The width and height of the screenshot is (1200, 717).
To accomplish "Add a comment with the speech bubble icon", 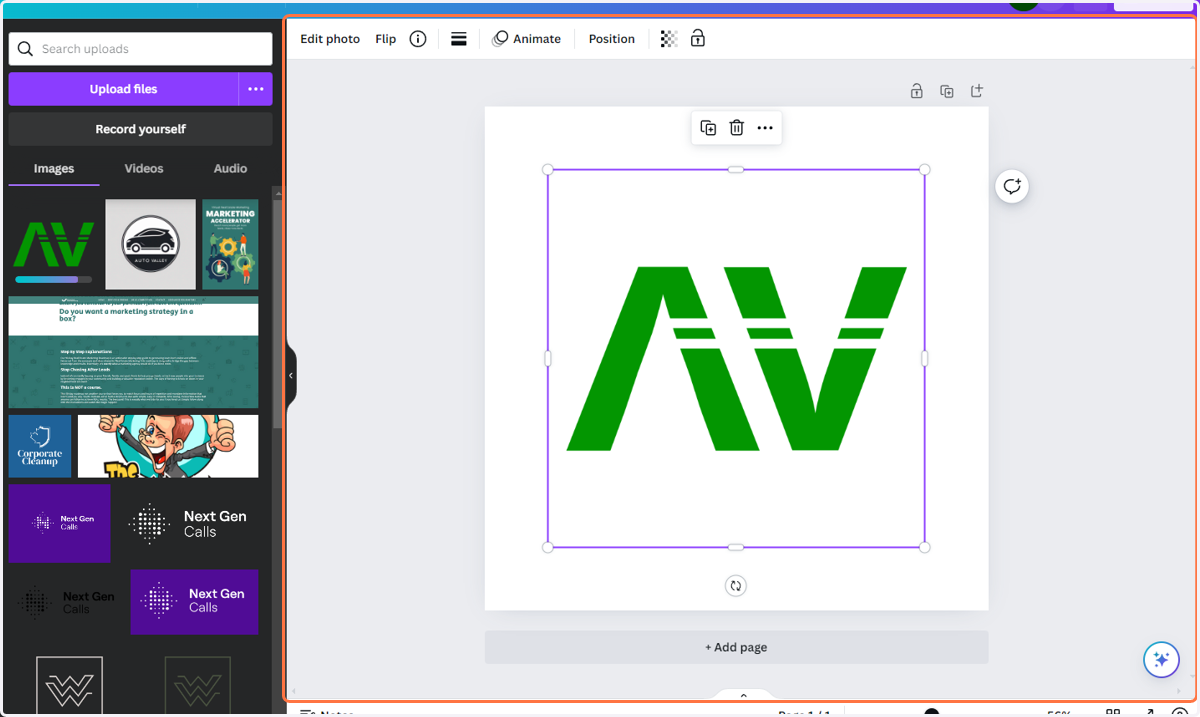I will tap(1012, 186).
